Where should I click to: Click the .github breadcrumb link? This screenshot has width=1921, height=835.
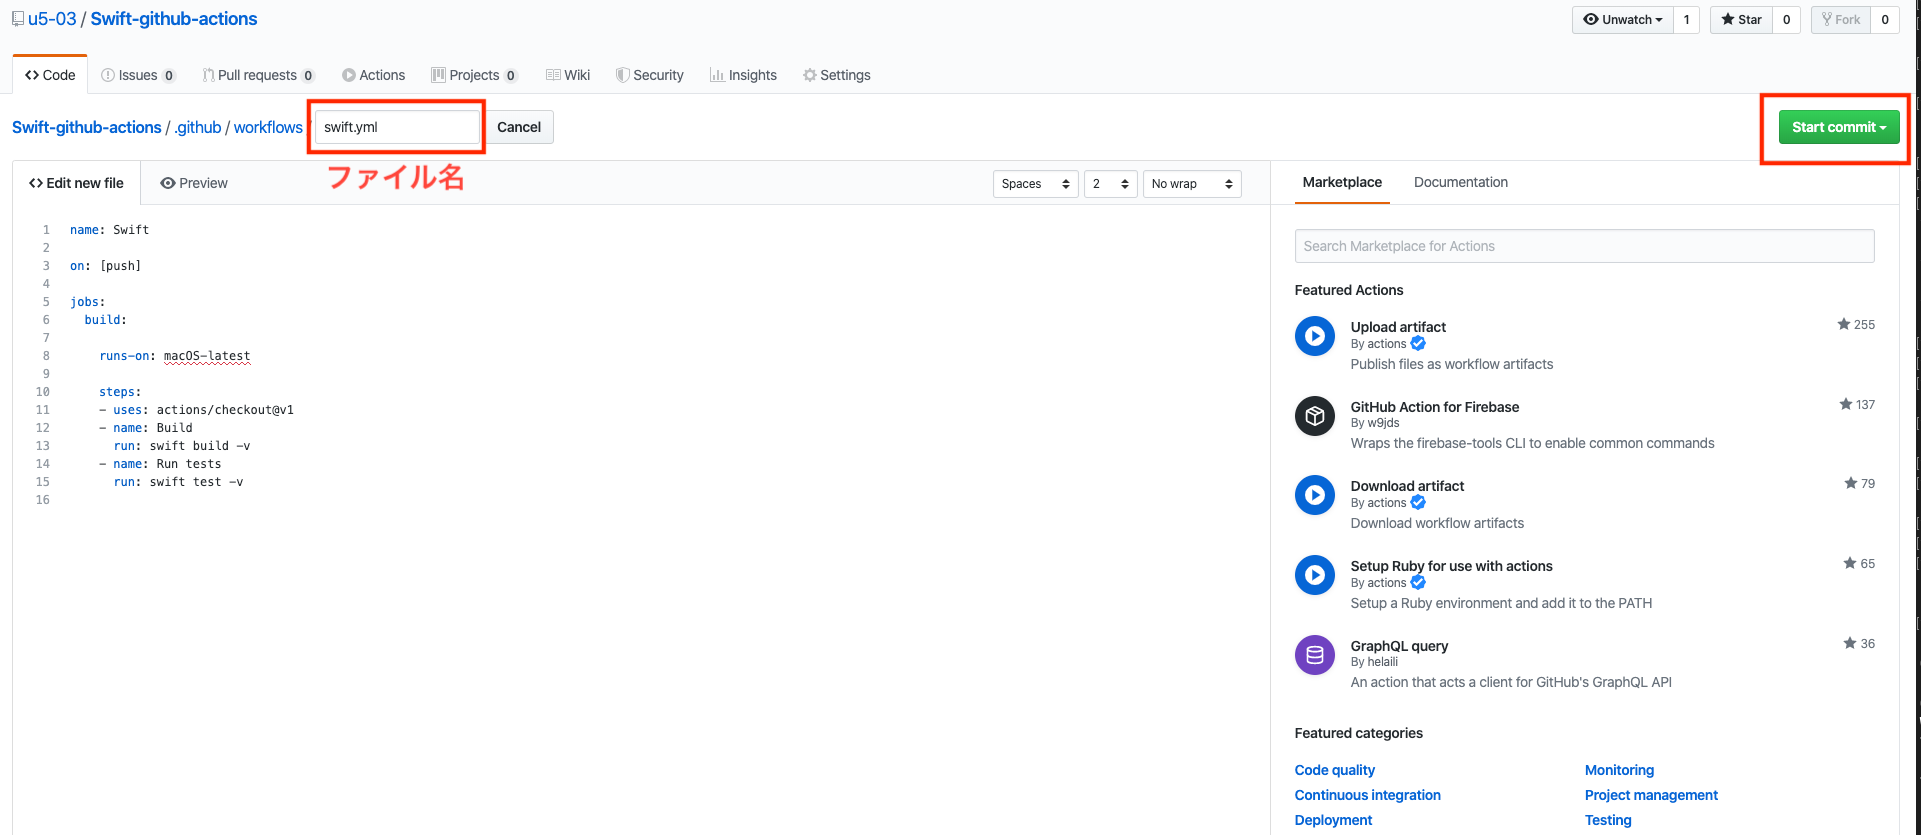[197, 127]
